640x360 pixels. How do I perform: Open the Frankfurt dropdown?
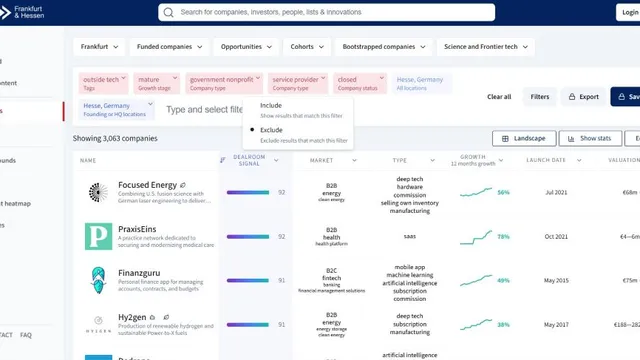click(100, 47)
